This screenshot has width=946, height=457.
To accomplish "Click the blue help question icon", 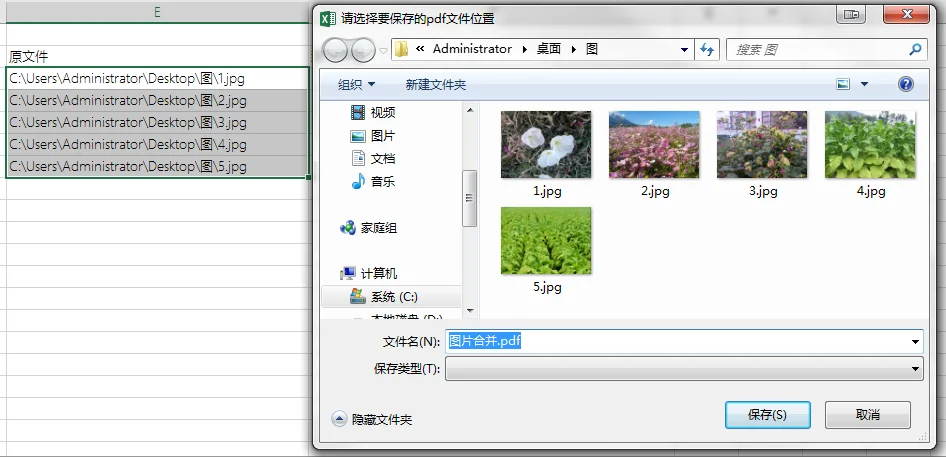I will click(x=905, y=84).
